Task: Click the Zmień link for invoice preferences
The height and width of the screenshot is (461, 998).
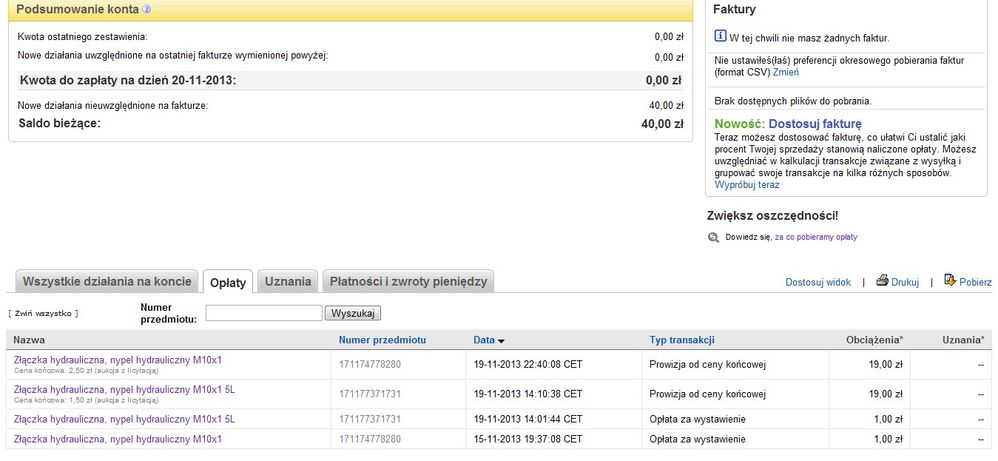Action: tap(786, 72)
